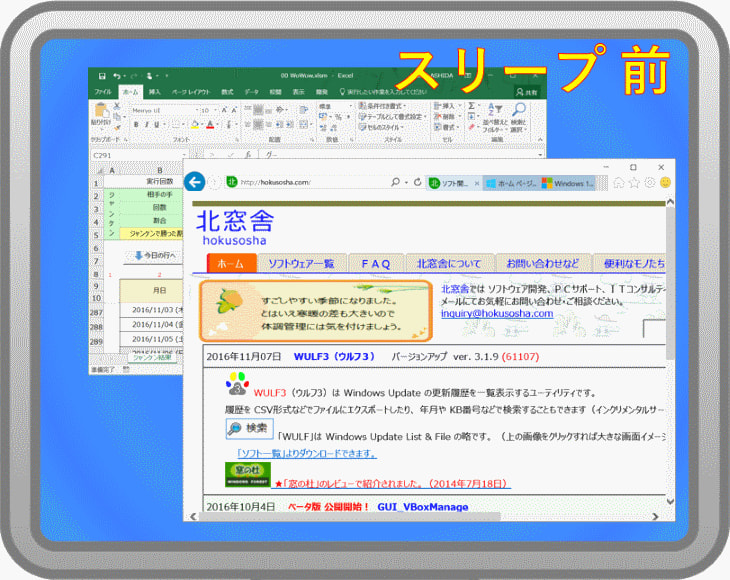This screenshot has width=730, height=580.
Task: Open the ページレイアウト ribbon tab
Action: point(191,92)
